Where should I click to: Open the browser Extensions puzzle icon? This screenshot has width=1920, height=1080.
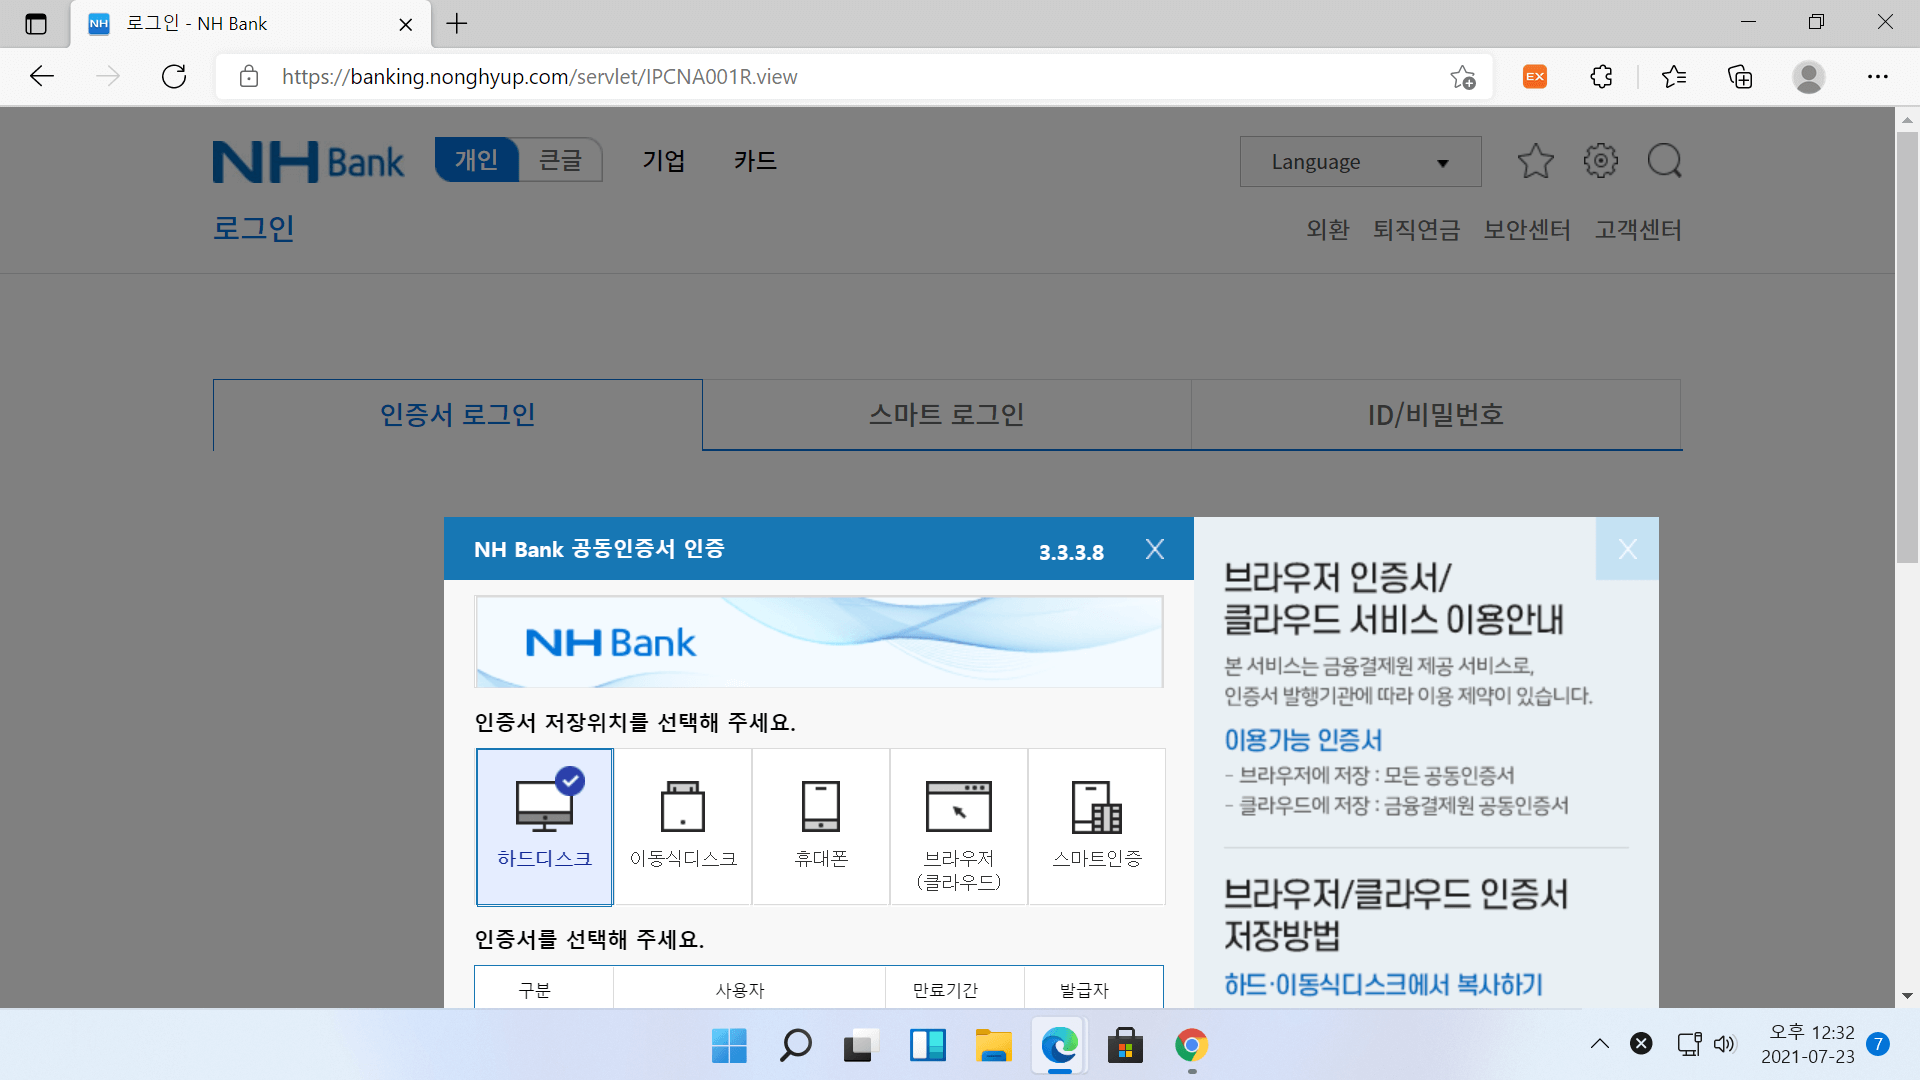point(1601,77)
